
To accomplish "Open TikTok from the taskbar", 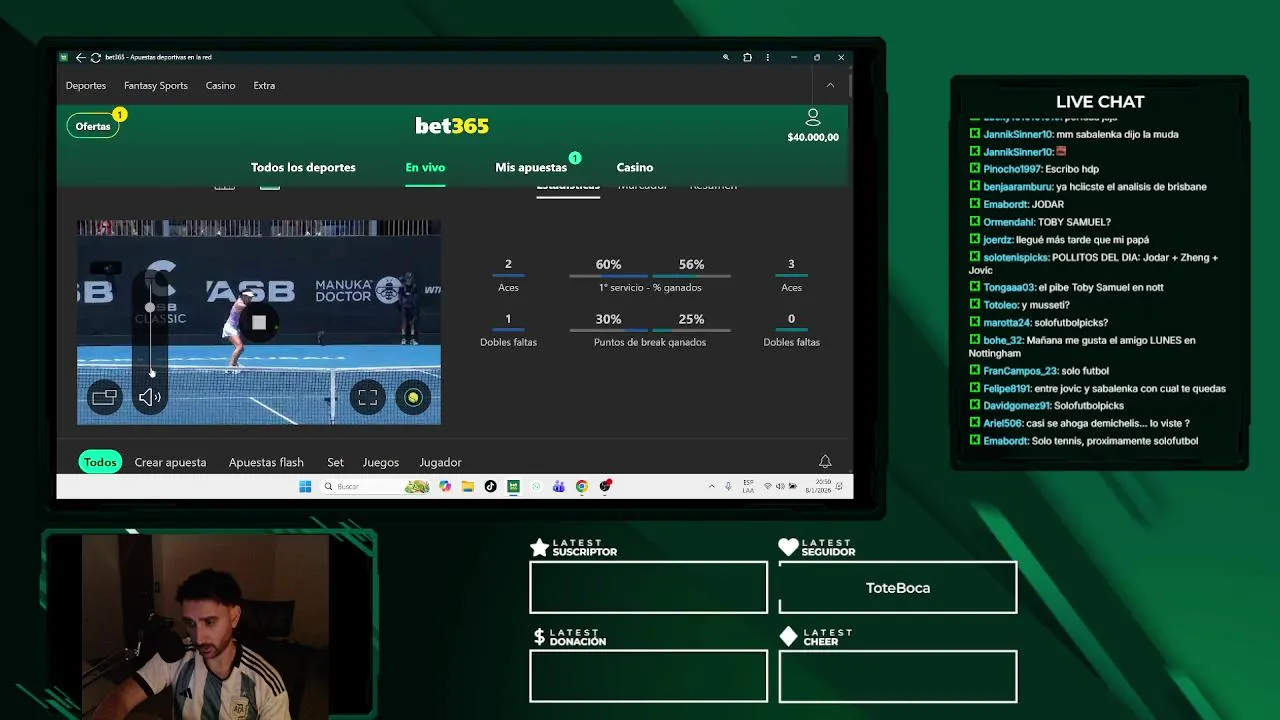I will pyautogui.click(x=490, y=486).
